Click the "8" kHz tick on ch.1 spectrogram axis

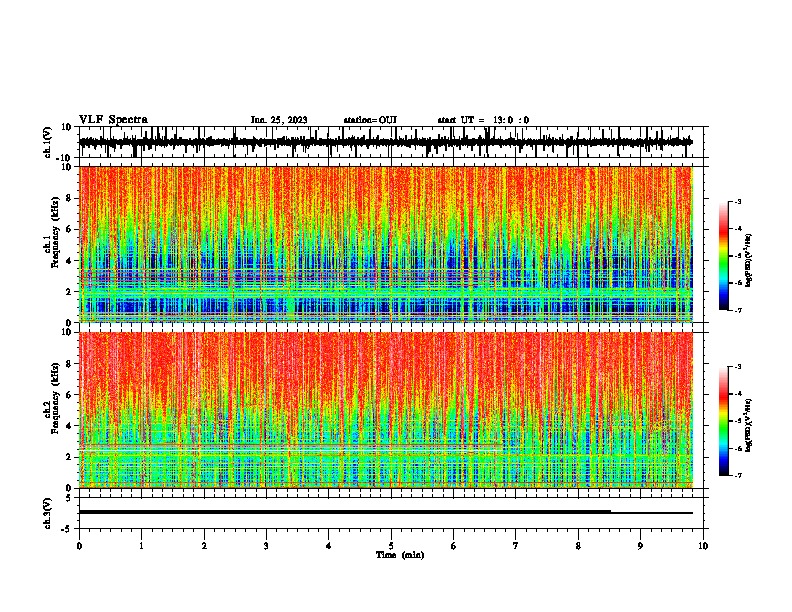(x=69, y=198)
